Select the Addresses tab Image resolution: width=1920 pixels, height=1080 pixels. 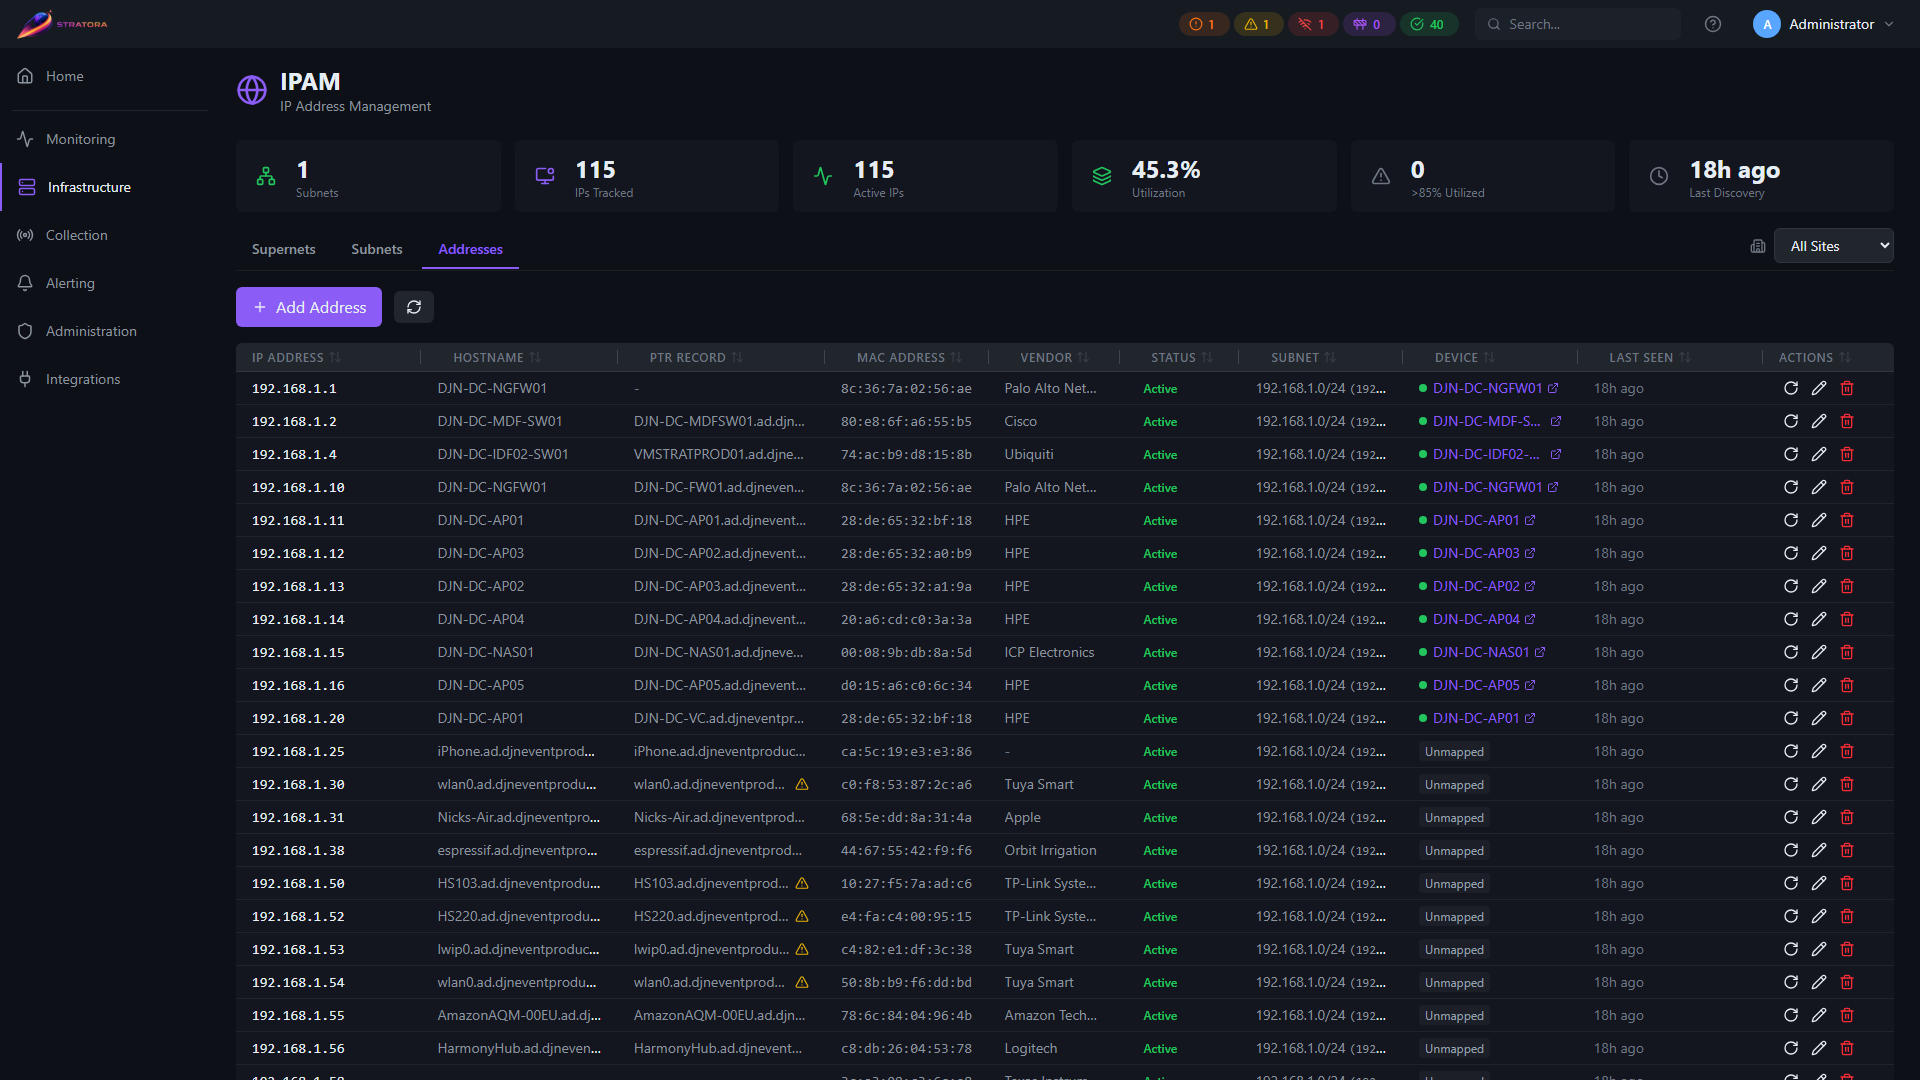470,249
